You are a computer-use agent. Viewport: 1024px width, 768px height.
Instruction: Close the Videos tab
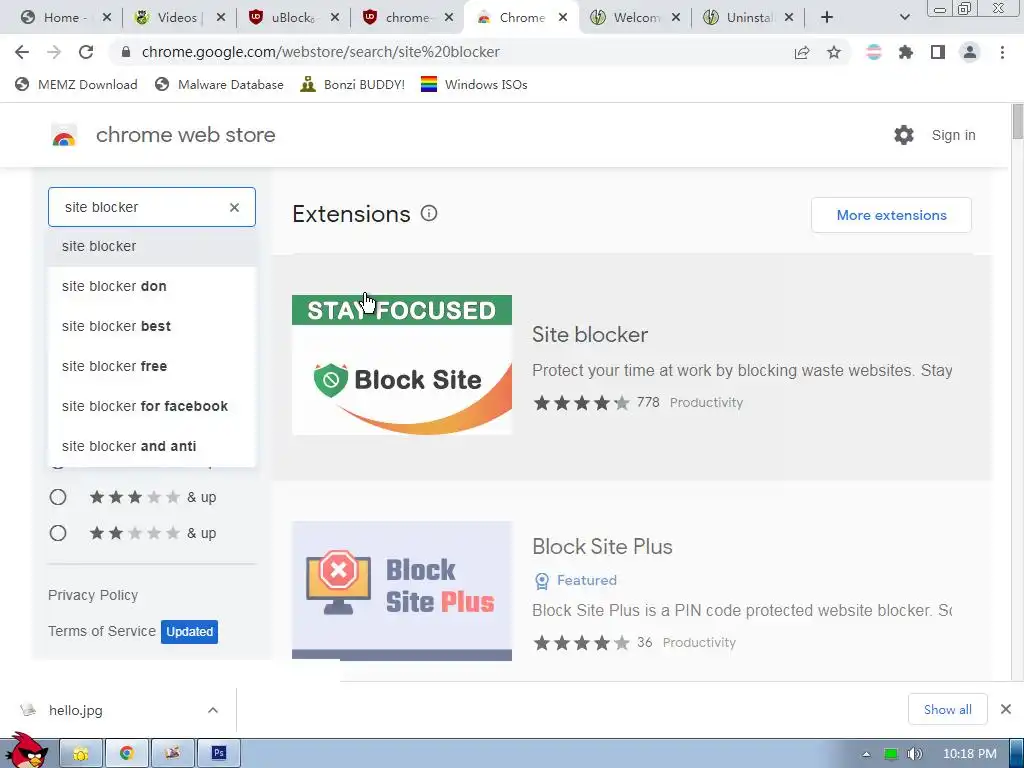221,18
